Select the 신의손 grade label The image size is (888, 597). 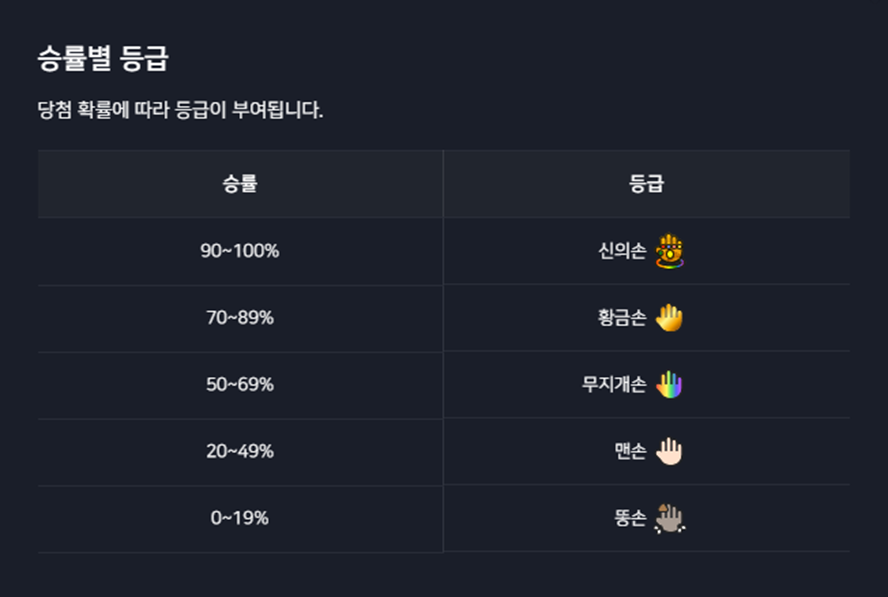pyautogui.click(x=622, y=251)
